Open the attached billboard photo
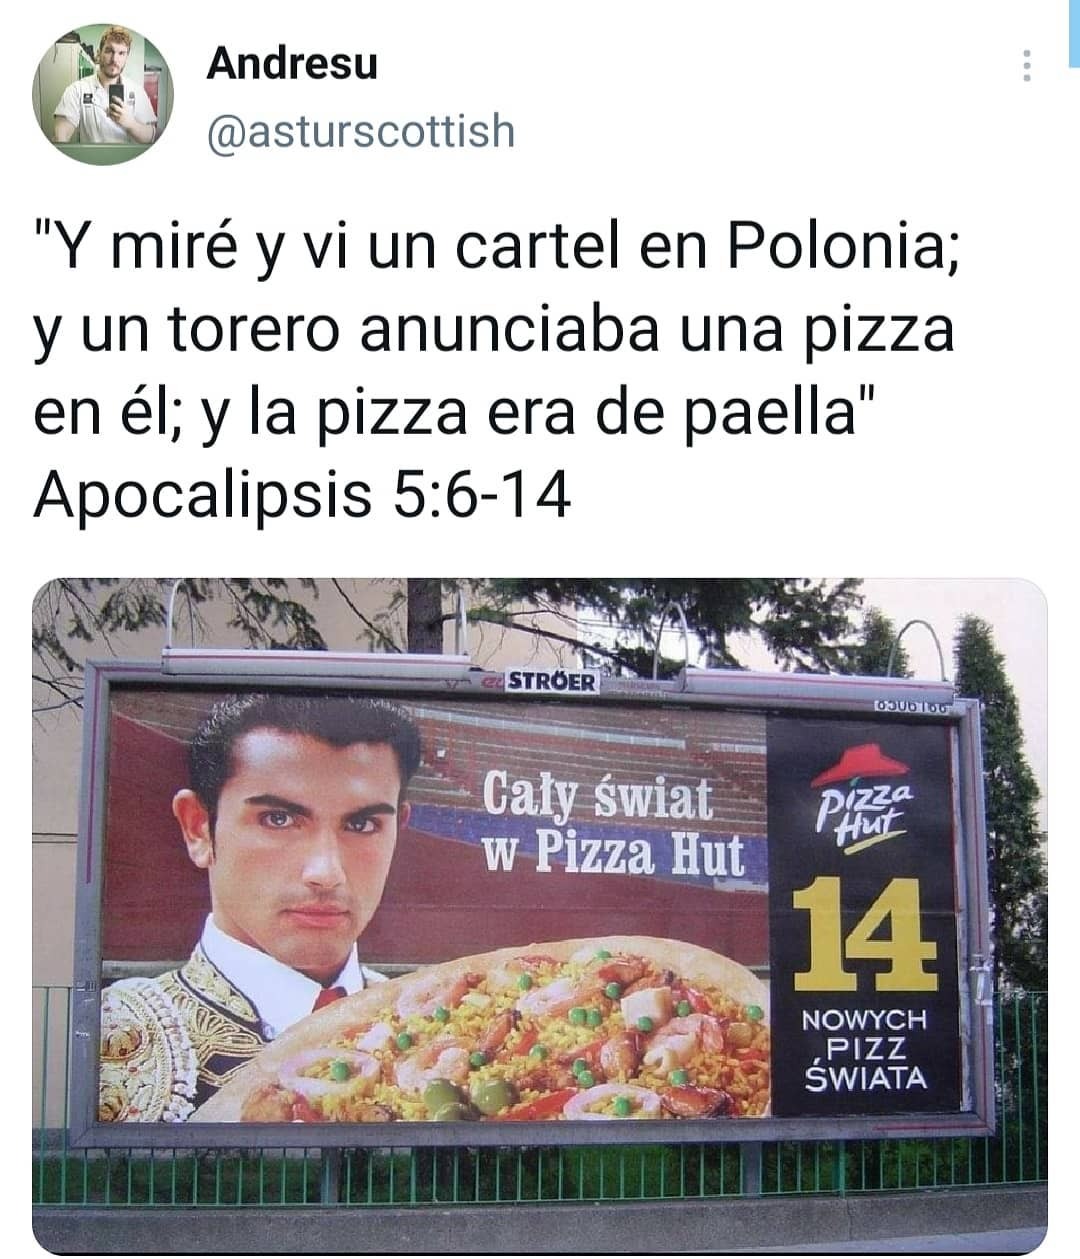 [x=540, y=915]
